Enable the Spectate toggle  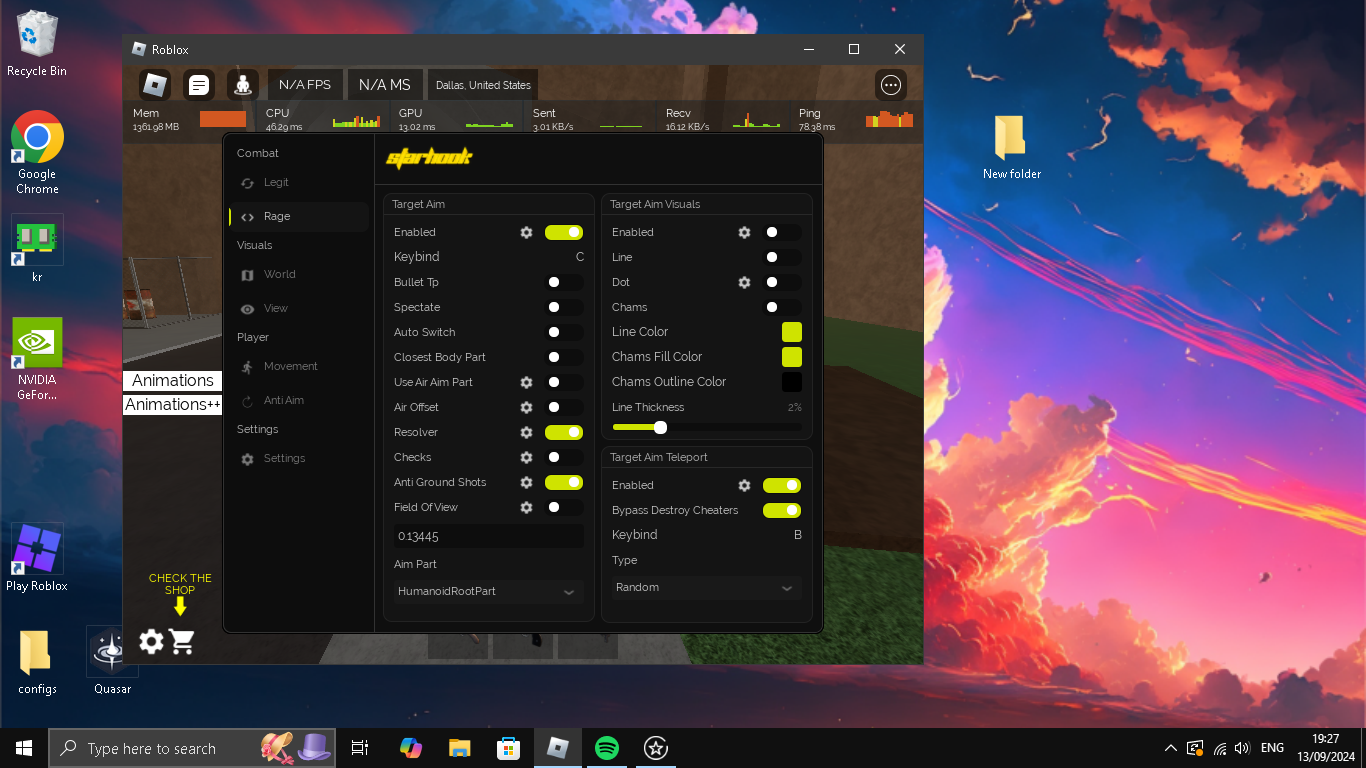564,307
